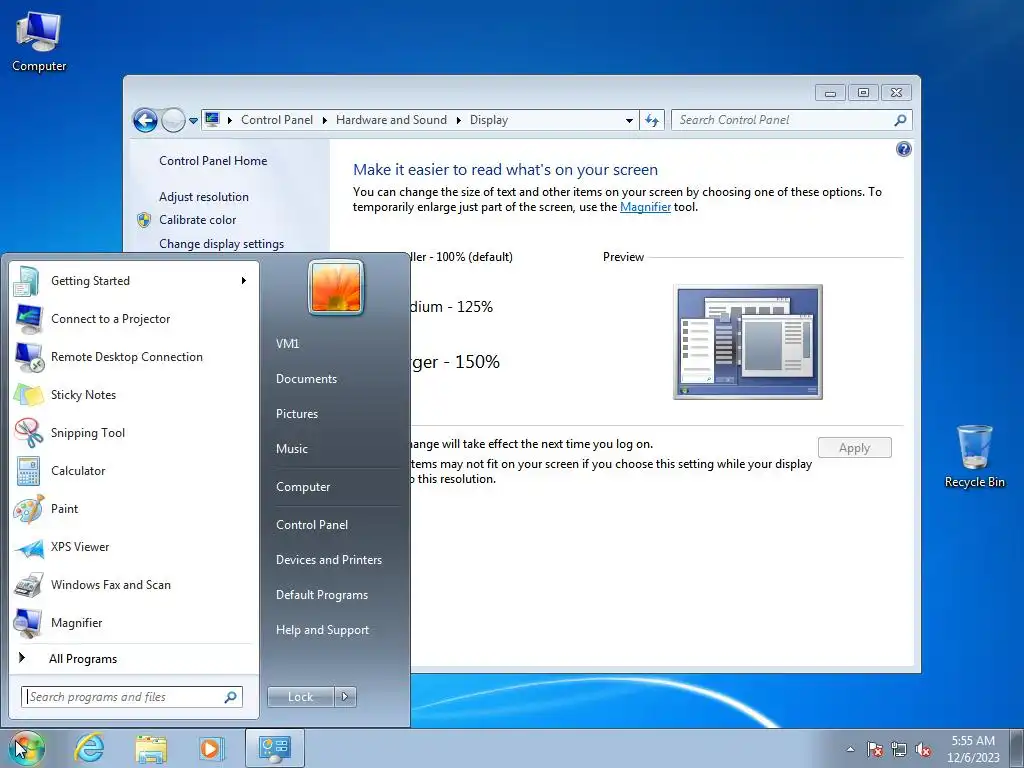The width and height of the screenshot is (1024, 768).
Task: Click the network status tray icon
Action: [x=899, y=750]
